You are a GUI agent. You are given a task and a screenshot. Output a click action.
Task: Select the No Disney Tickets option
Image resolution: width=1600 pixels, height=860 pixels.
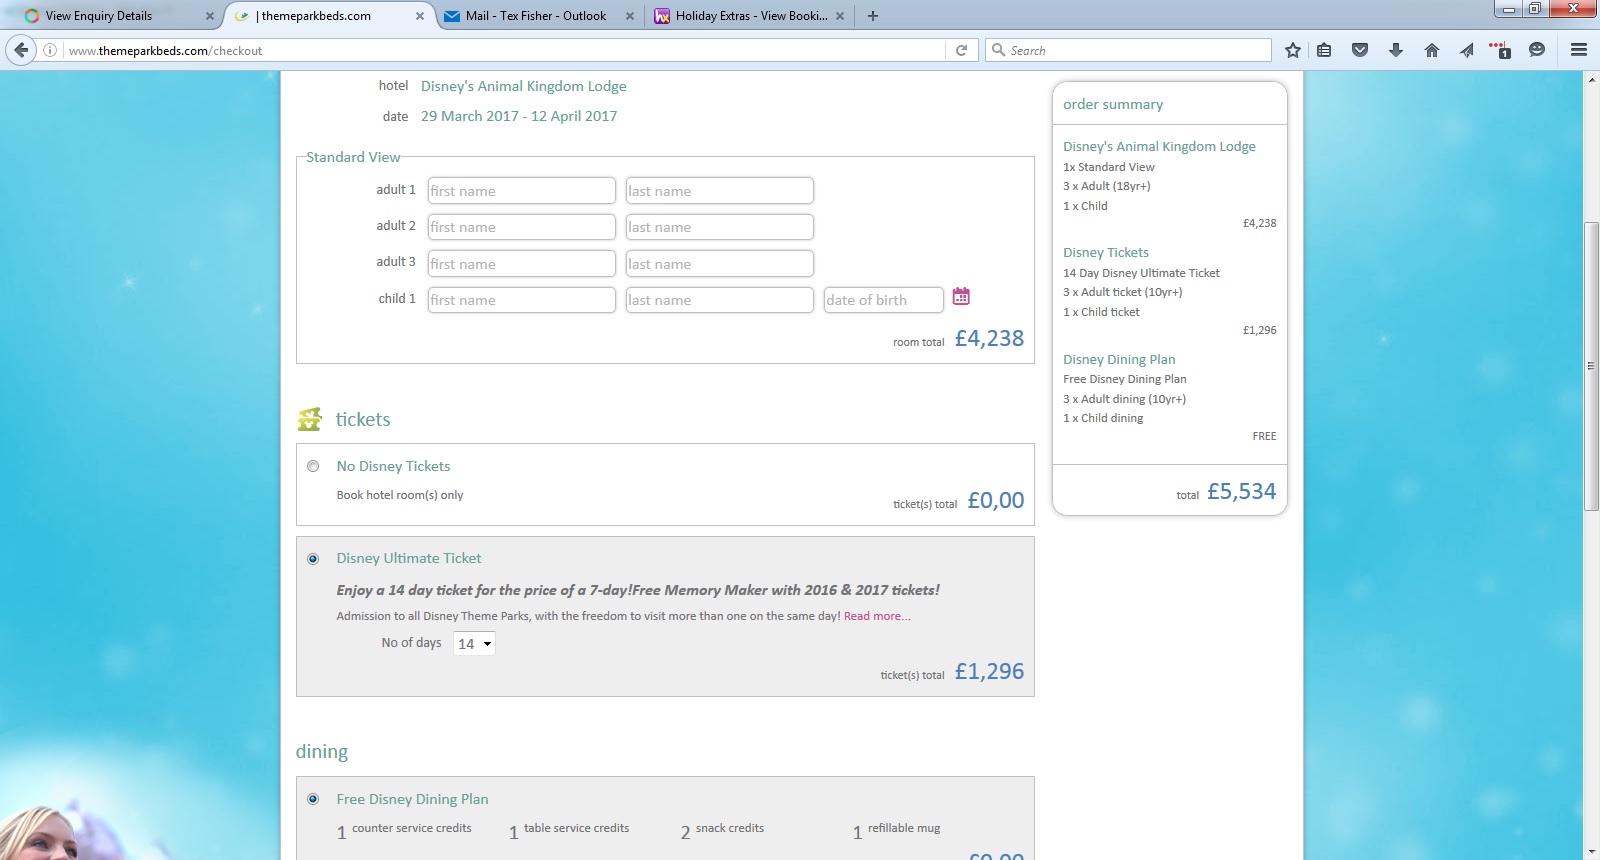click(313, 466)
